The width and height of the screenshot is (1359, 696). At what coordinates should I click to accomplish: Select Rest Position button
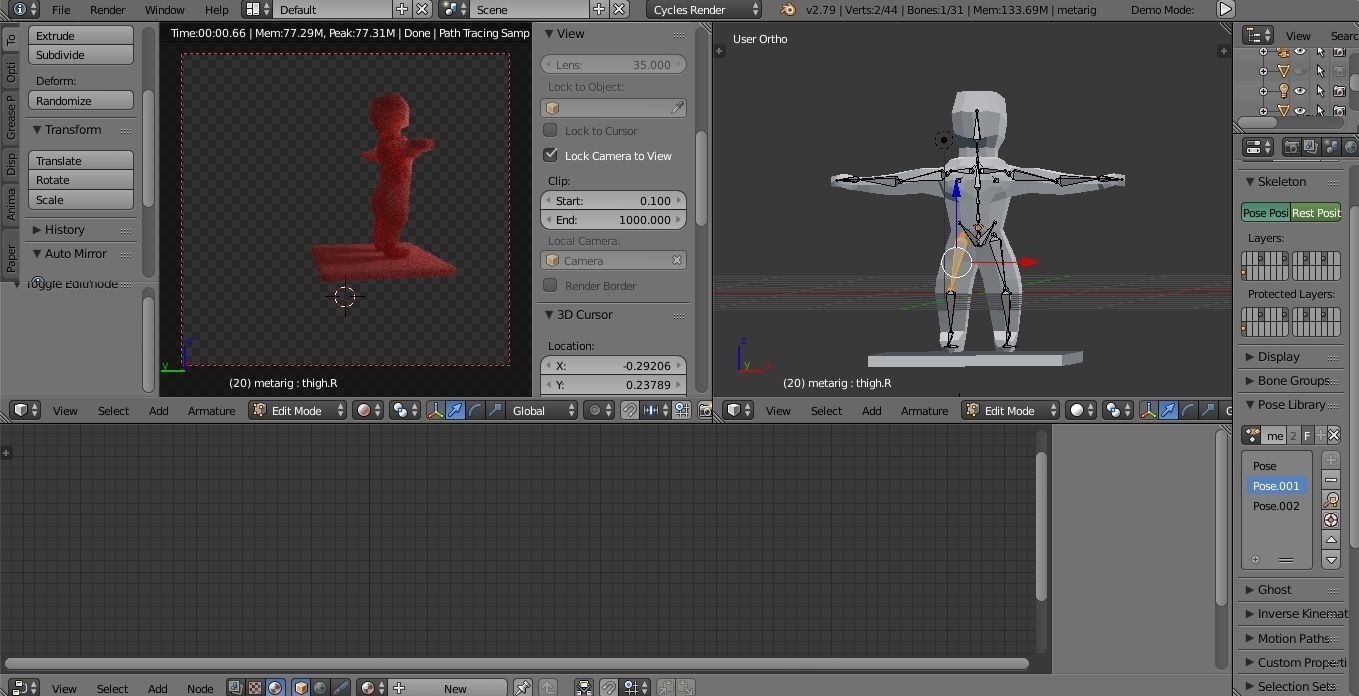(1316, 213)
